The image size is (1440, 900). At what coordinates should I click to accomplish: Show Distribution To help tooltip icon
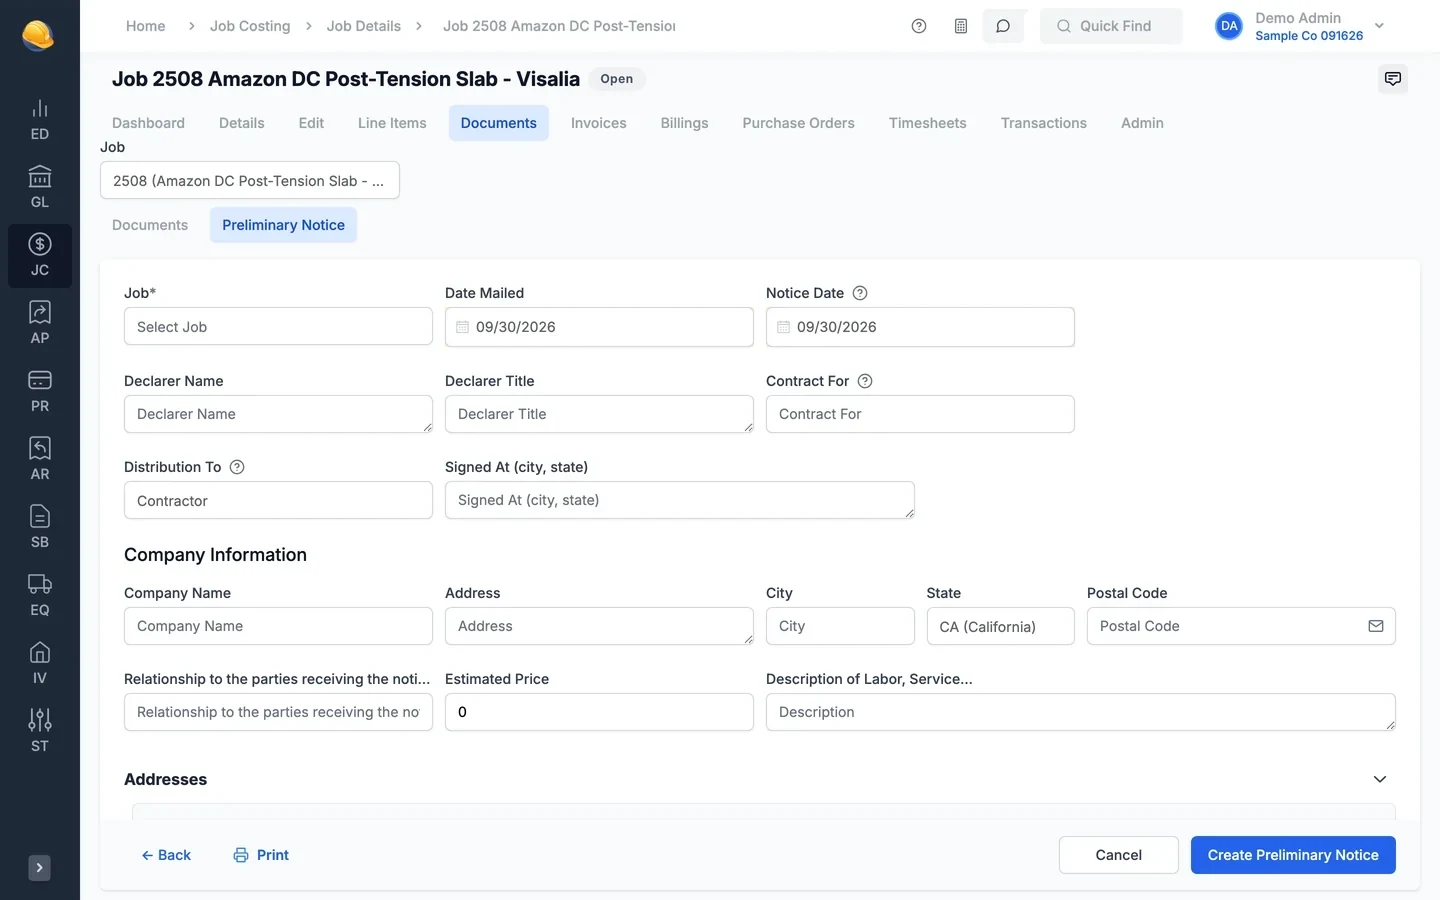pos(237,467)
